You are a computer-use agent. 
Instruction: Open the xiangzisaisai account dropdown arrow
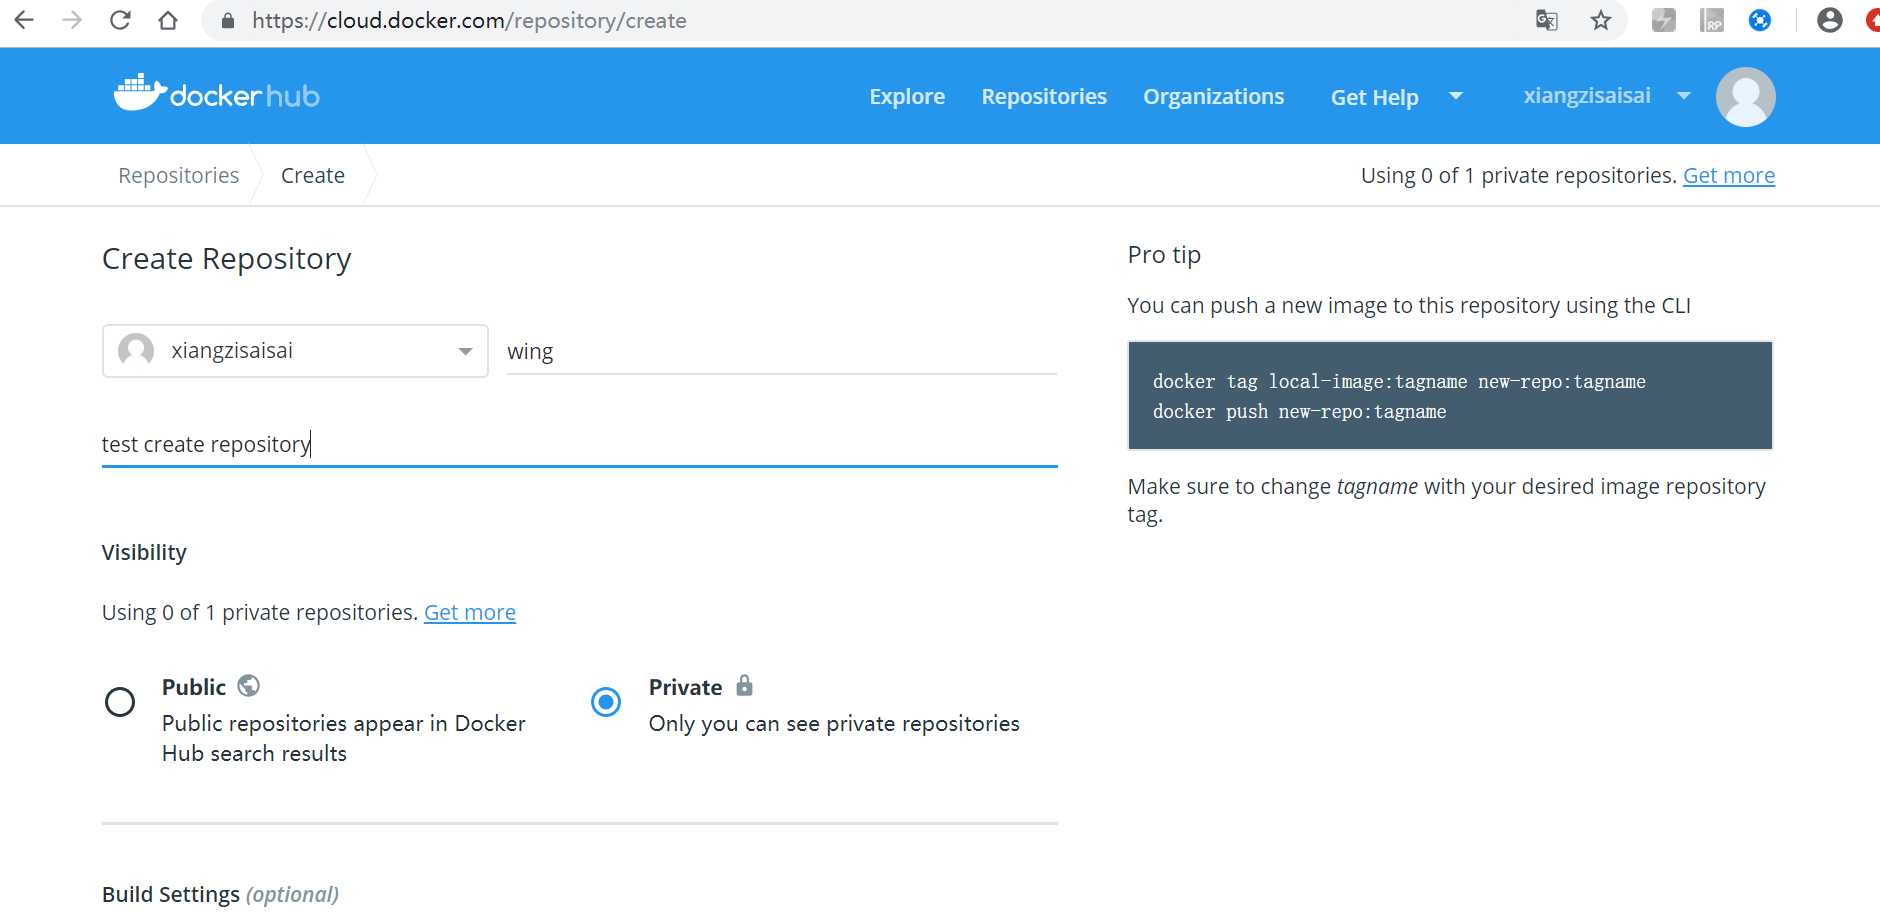click(1684, 96)
